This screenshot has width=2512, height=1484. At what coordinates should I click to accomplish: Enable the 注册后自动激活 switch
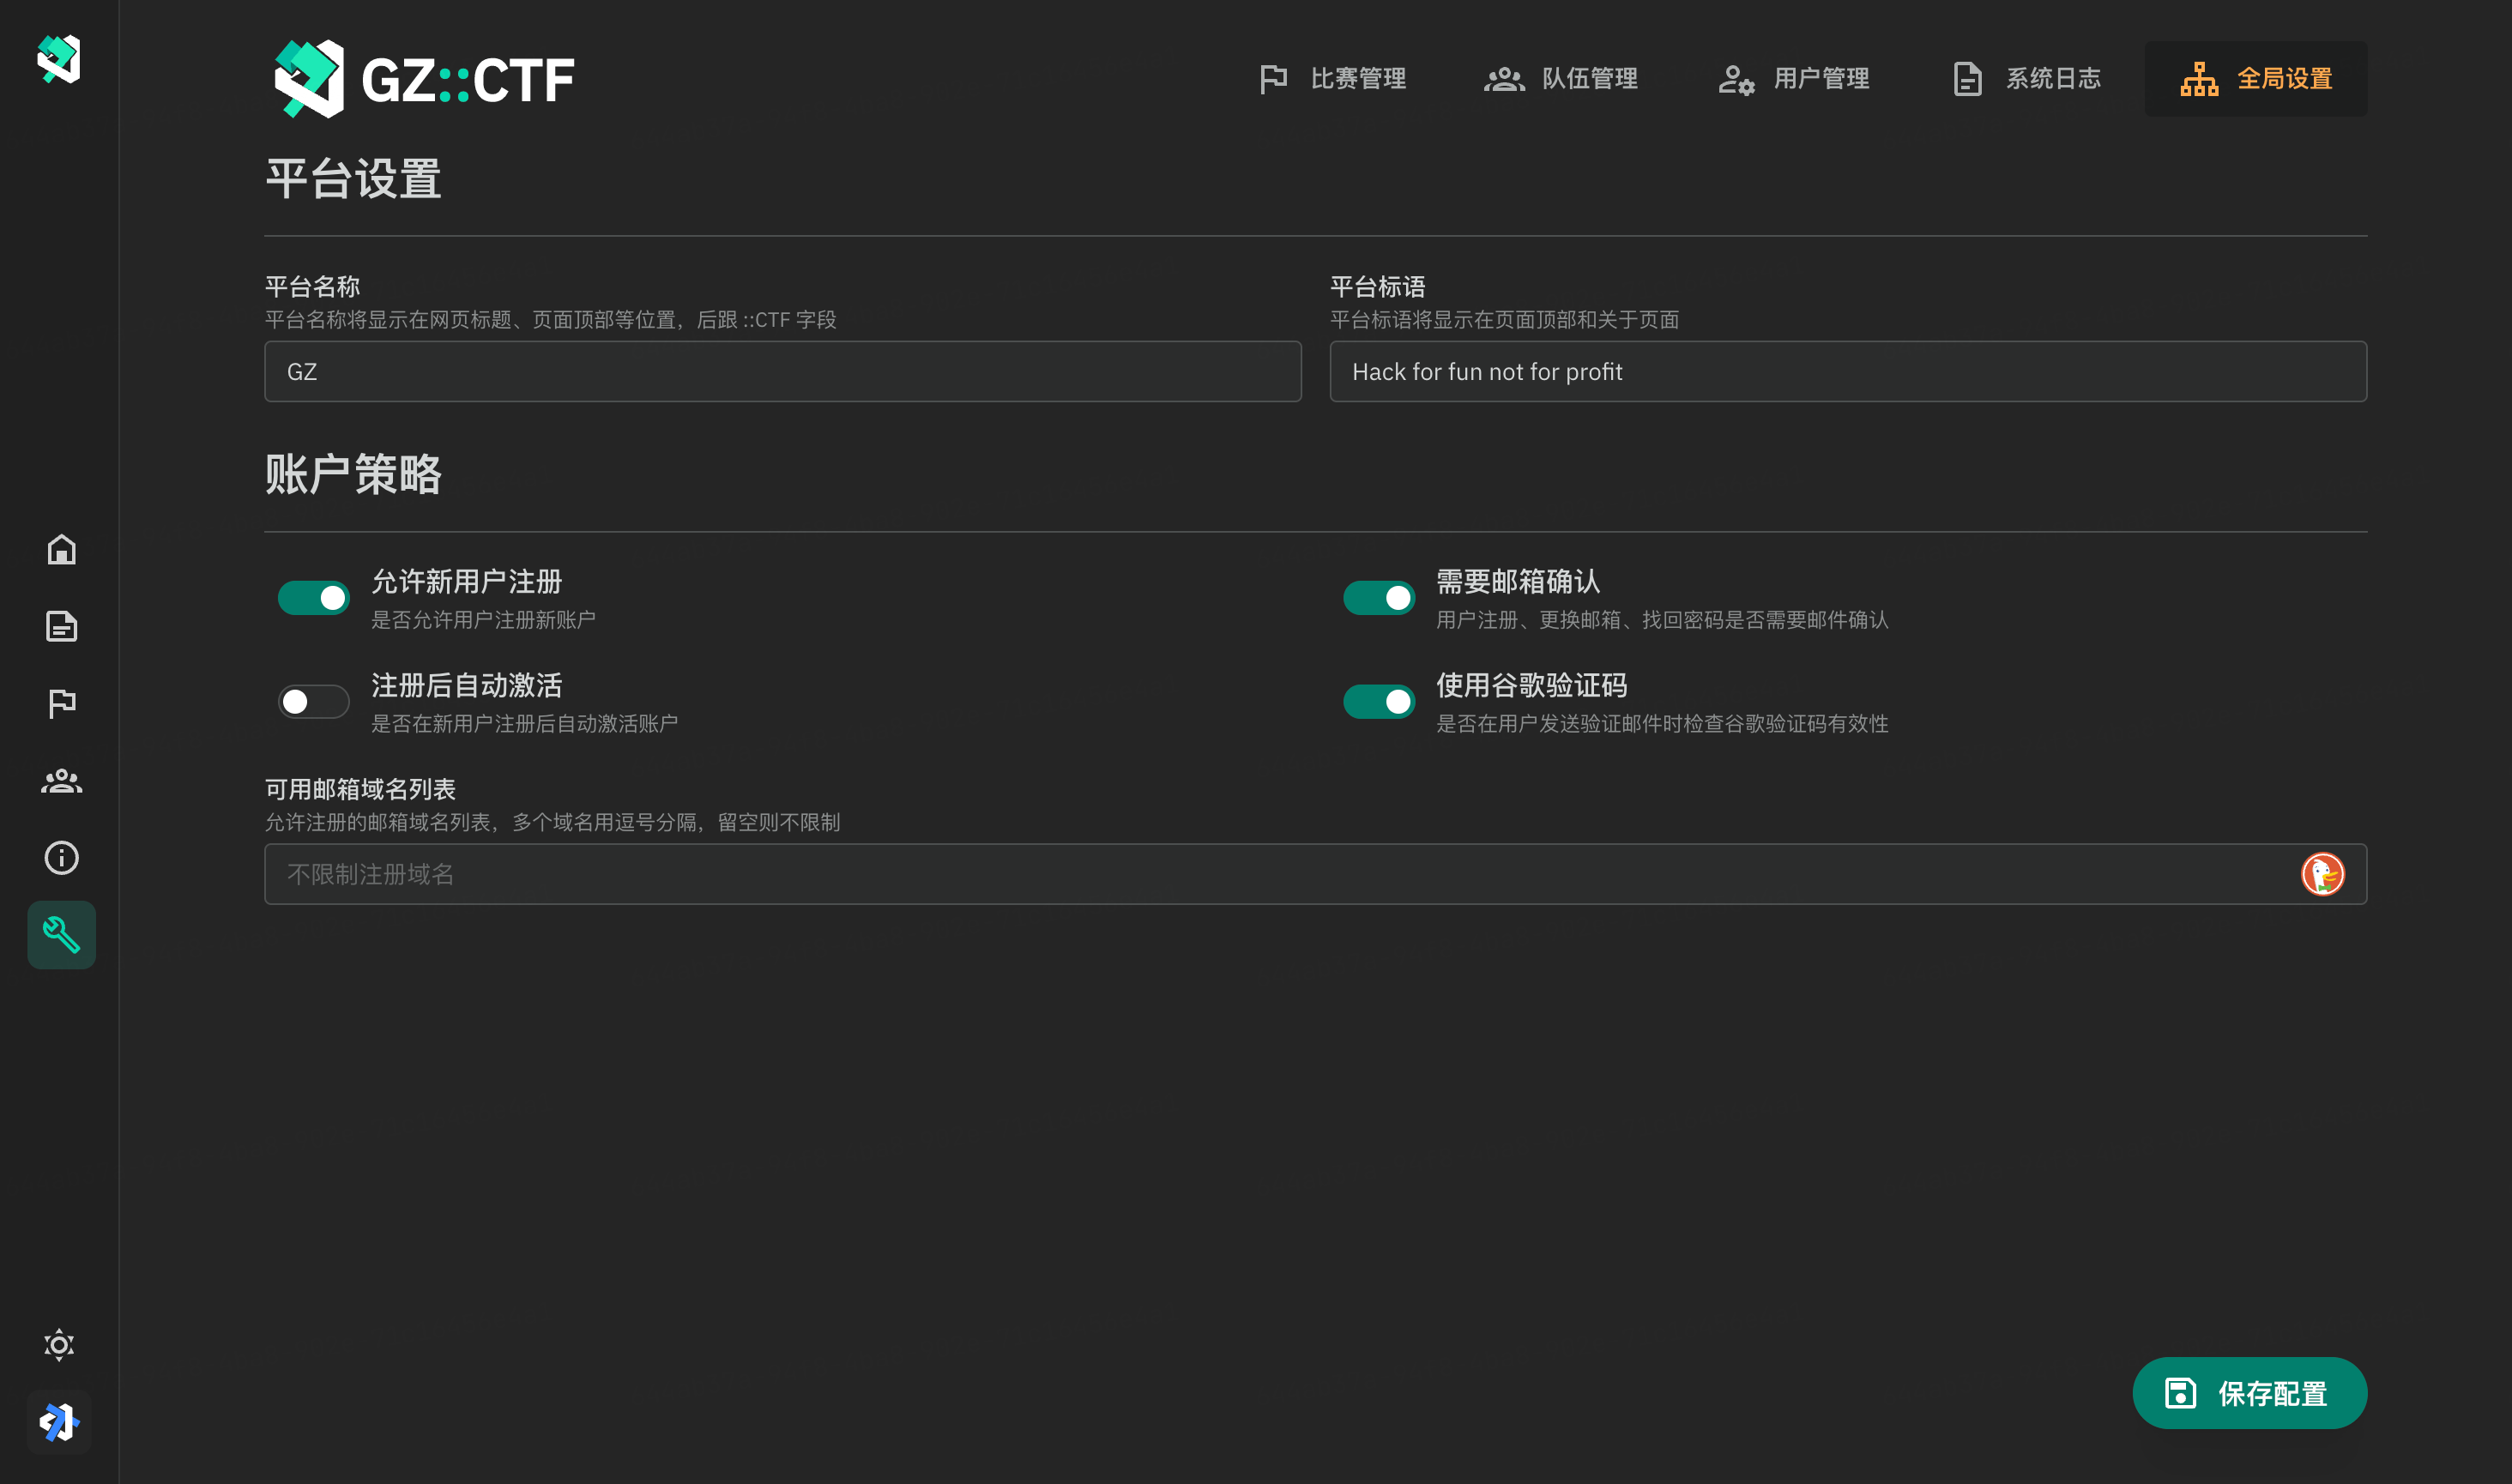[x=314, y=702]
